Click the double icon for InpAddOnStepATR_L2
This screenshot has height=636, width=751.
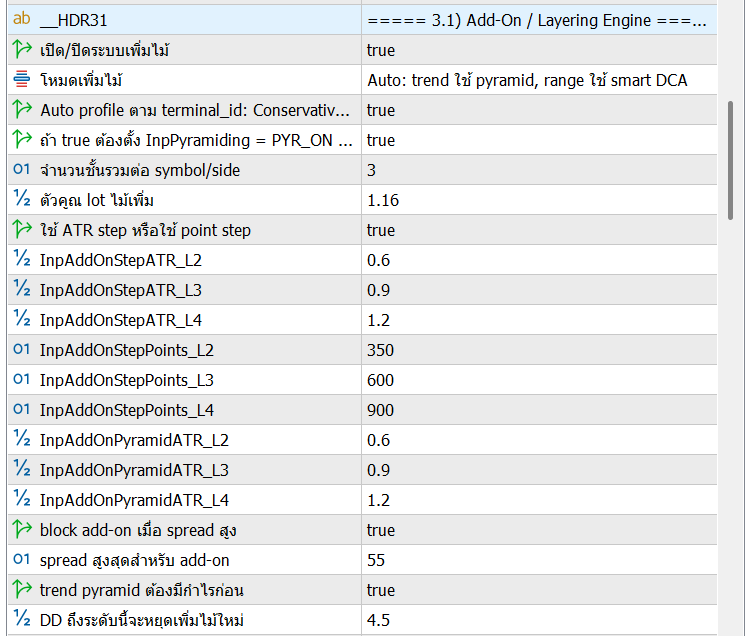point(21,260)
